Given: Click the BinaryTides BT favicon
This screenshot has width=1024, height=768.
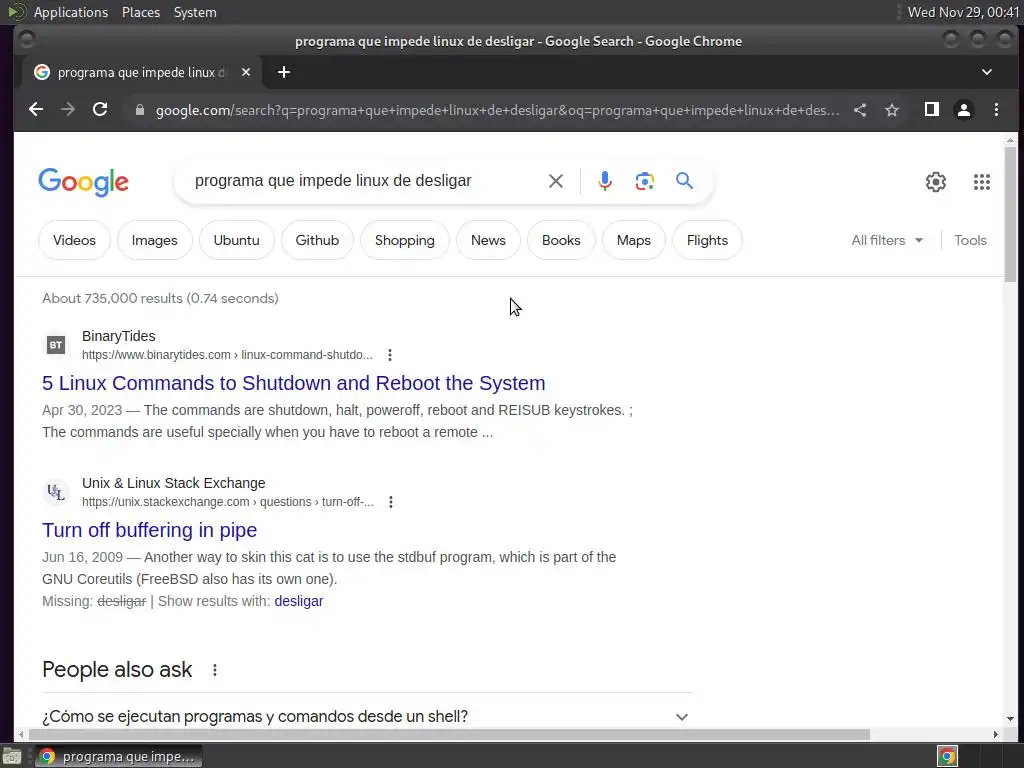Looking at the screenshot, I should pos(56,345).
